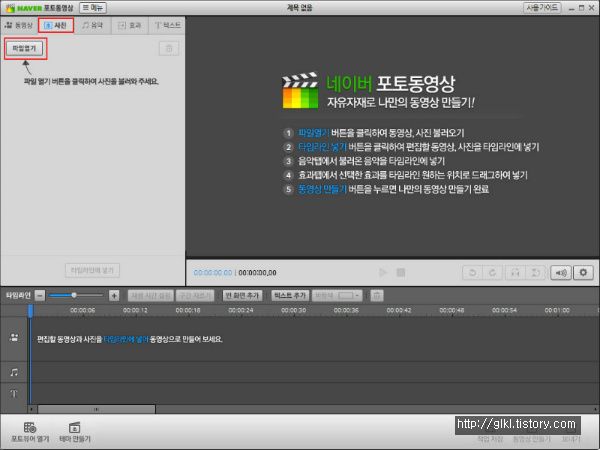Click the 텍스트 추가 button
The image size is (600, 450).
click(x=290, y=295)
